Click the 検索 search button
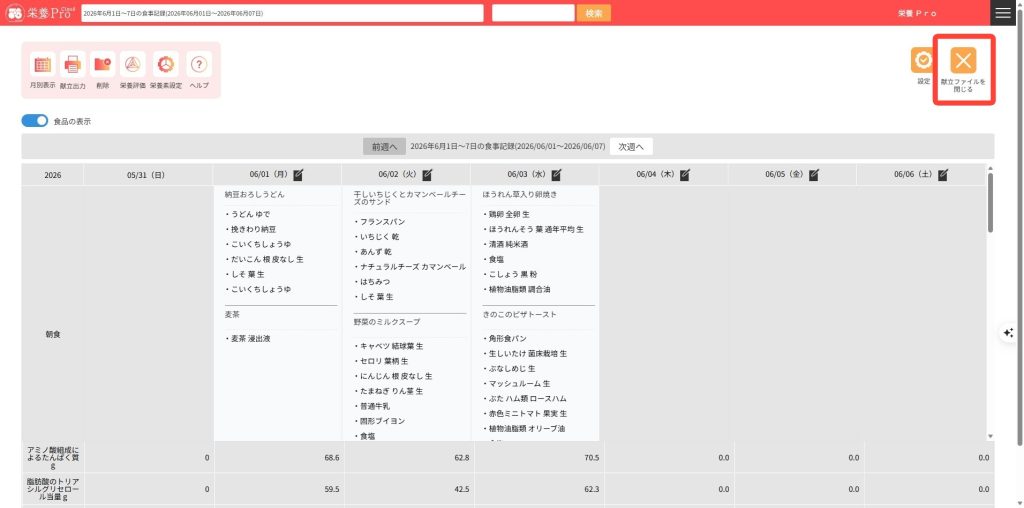Viewport: 1024px width, 508px height. click(594, 13)
